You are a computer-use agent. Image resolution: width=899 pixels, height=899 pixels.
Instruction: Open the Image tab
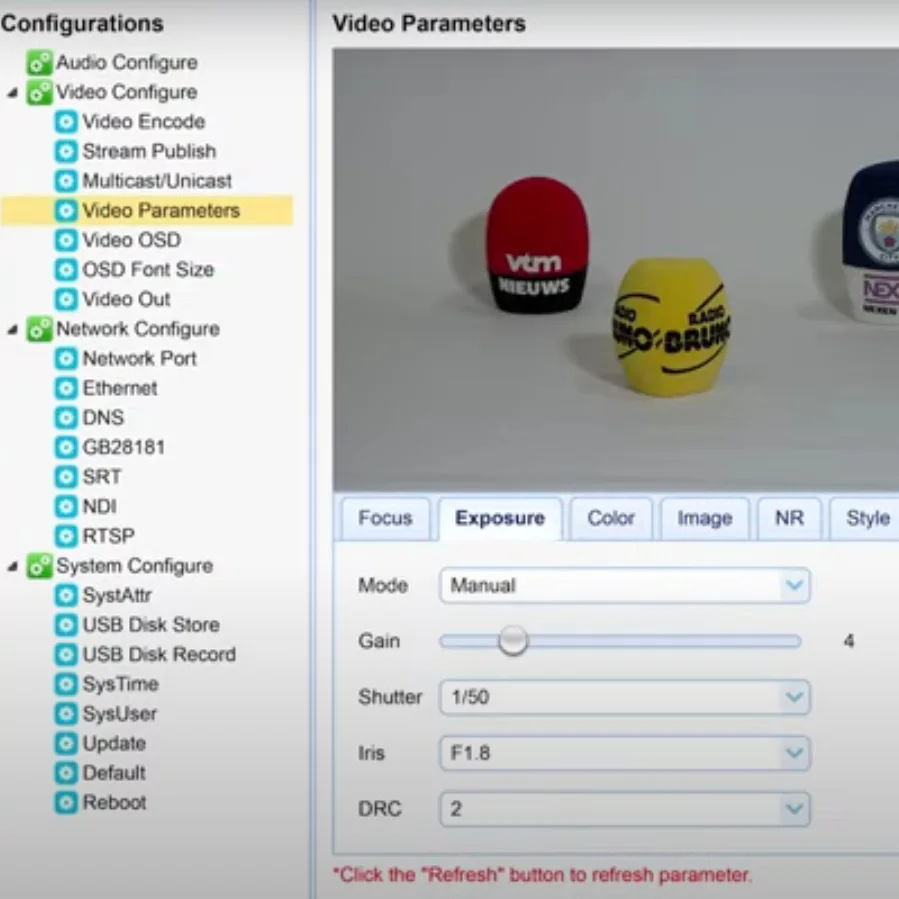coord(705,518)
